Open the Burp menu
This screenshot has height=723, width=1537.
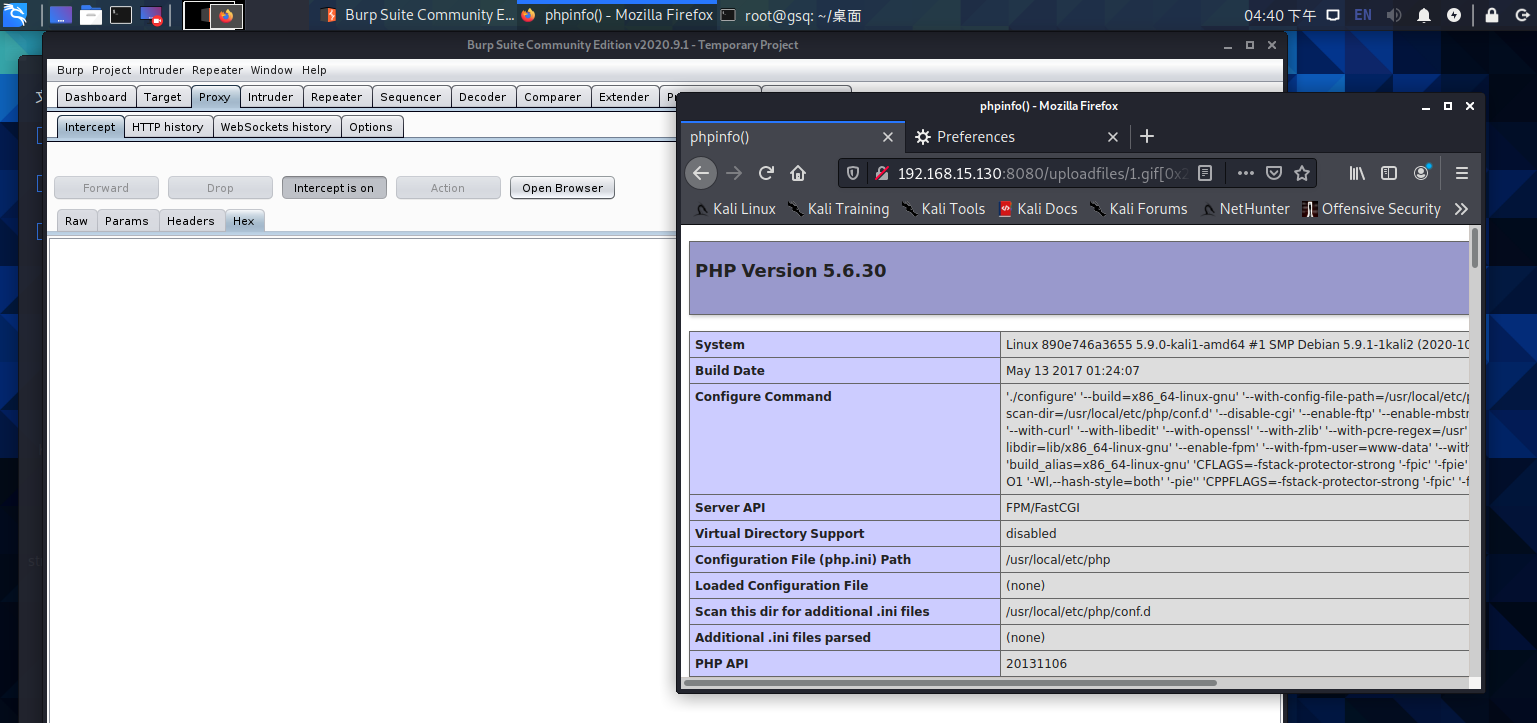[70, 70]
